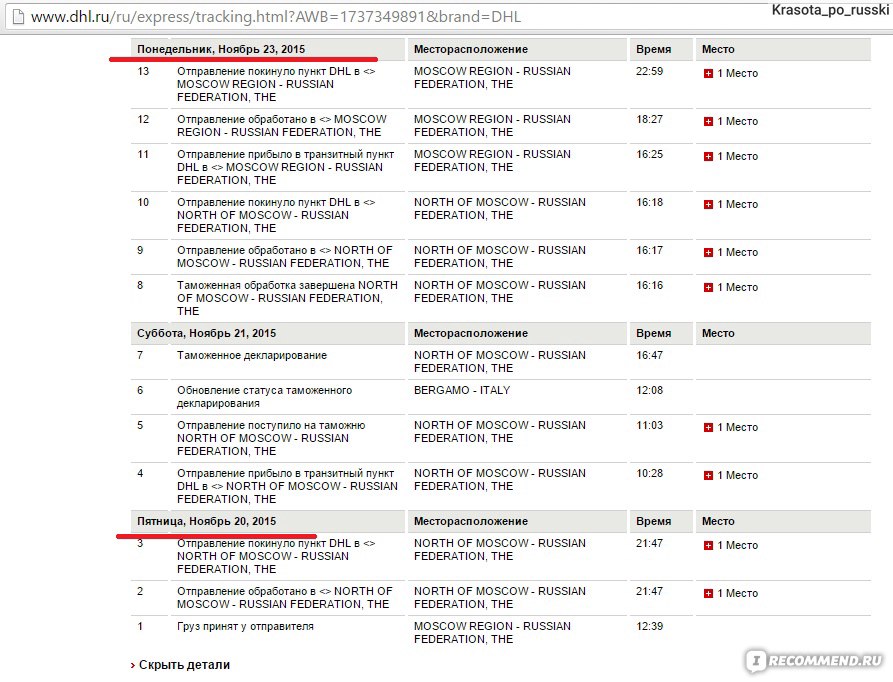Click time '16:25' in row 11
893x682 pixels.
click(649, 154)
